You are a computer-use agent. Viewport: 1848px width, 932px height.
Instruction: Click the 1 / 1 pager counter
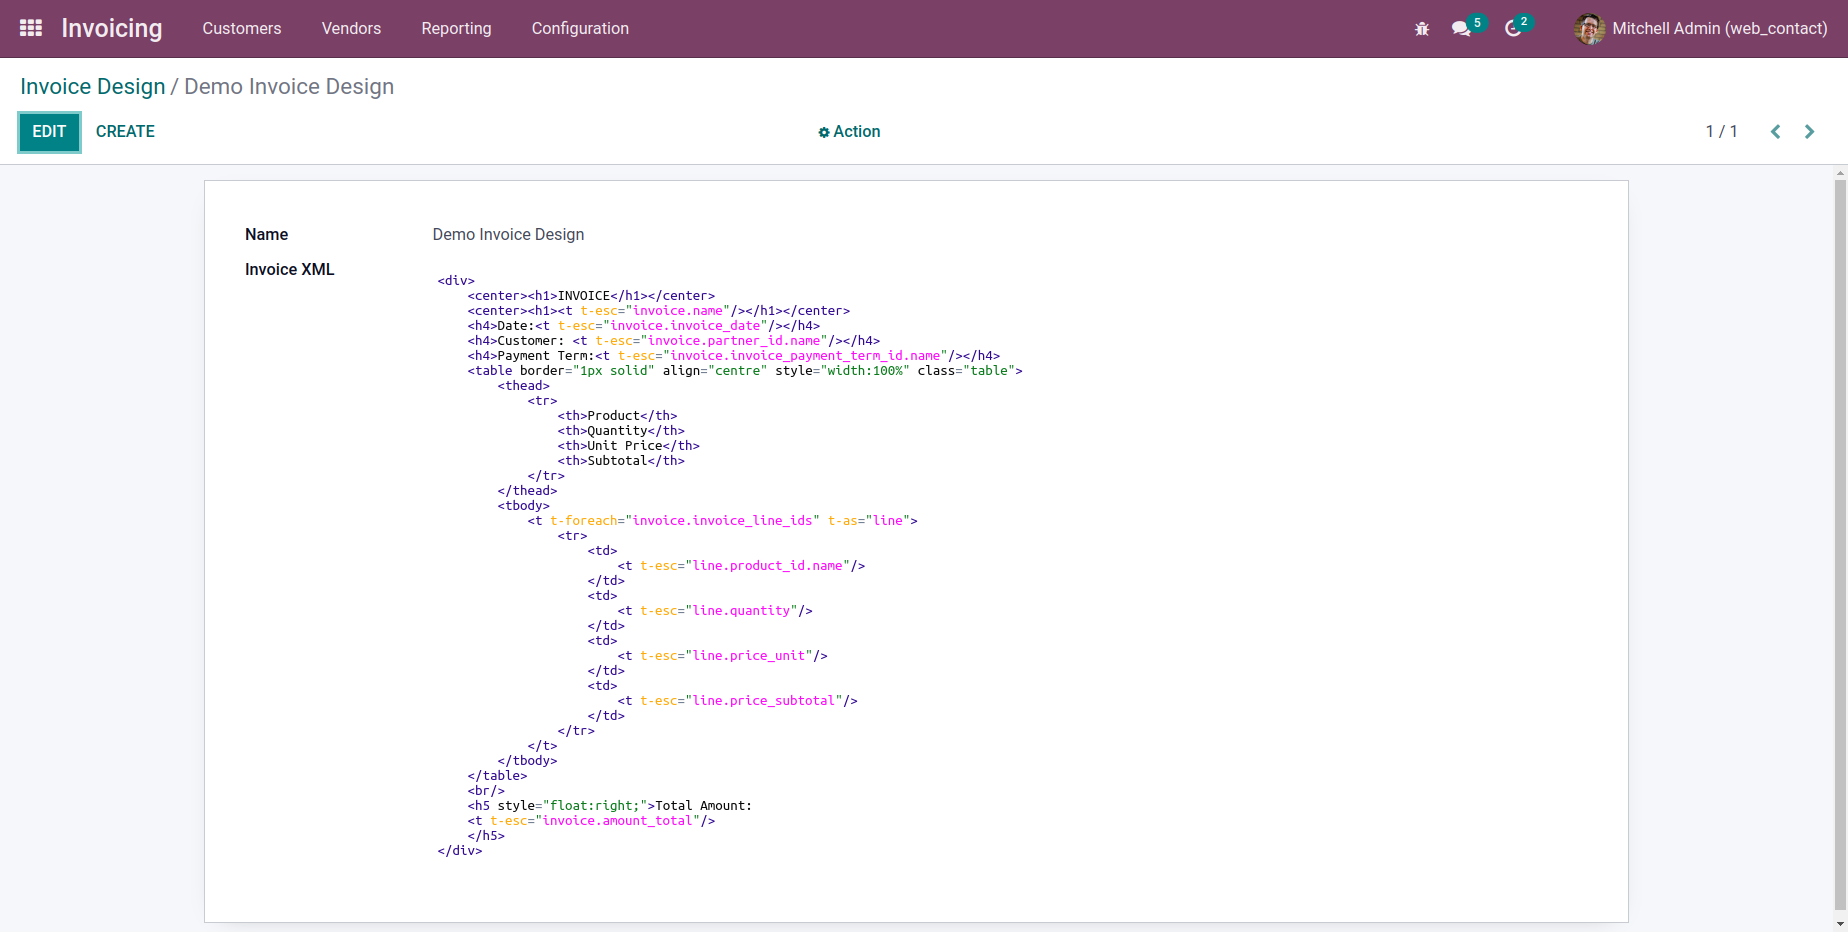[x=1721, y=132]
